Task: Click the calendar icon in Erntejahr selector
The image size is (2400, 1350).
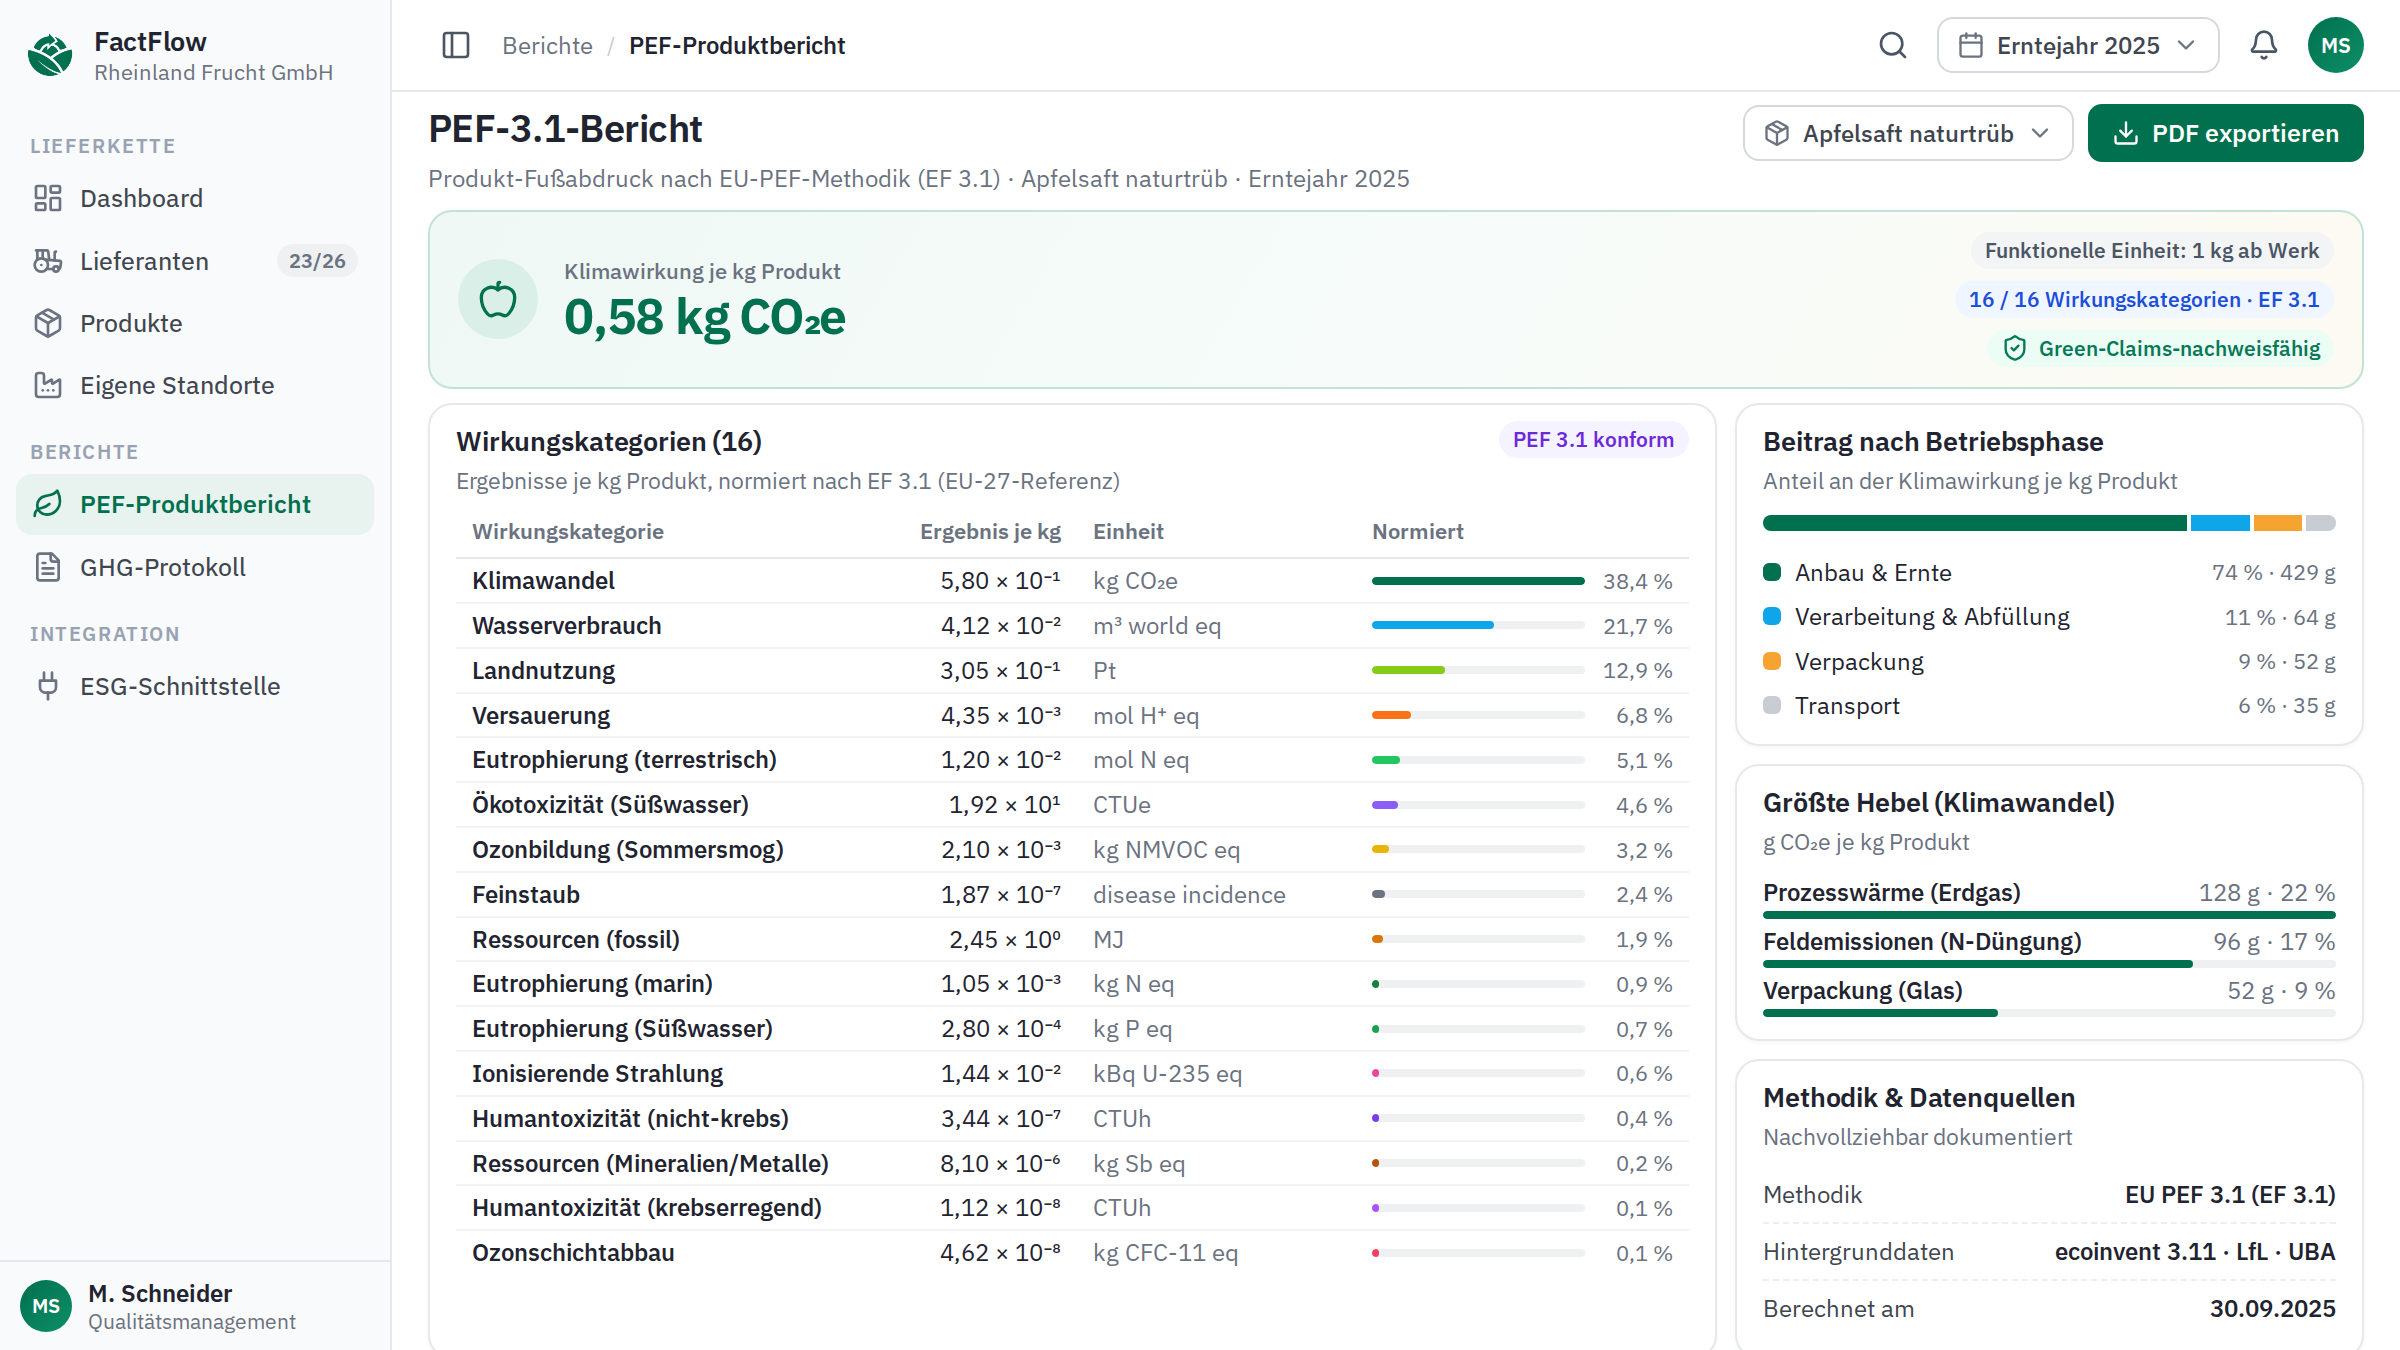Action: click(x=1970, y=45)
